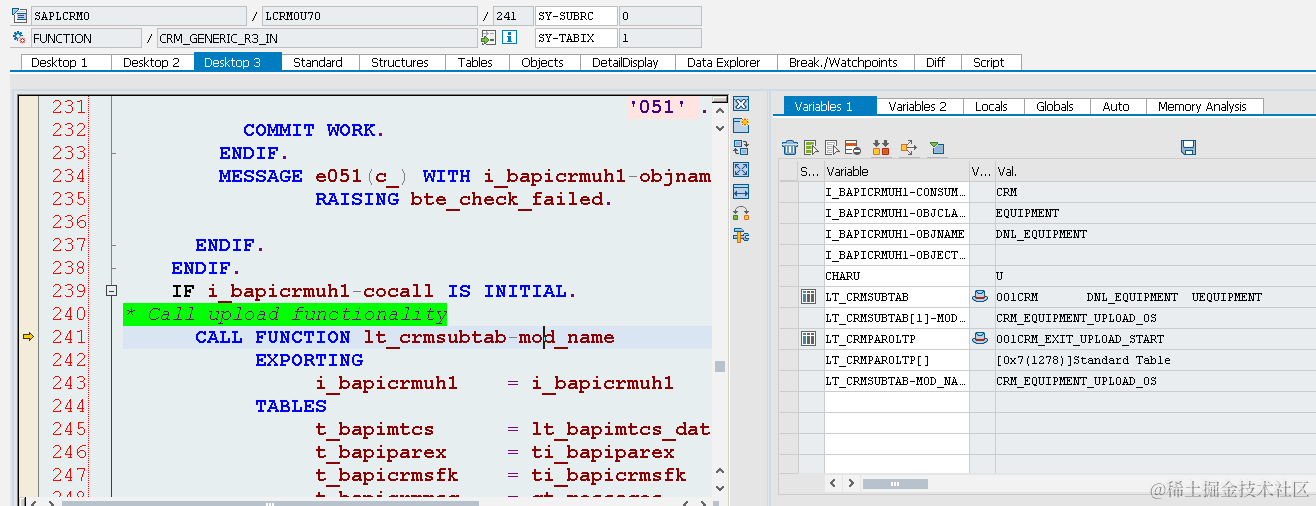Click the function module icon beside FUNCTION
The width and height of the screenshot is (1316, 506).
19,38
